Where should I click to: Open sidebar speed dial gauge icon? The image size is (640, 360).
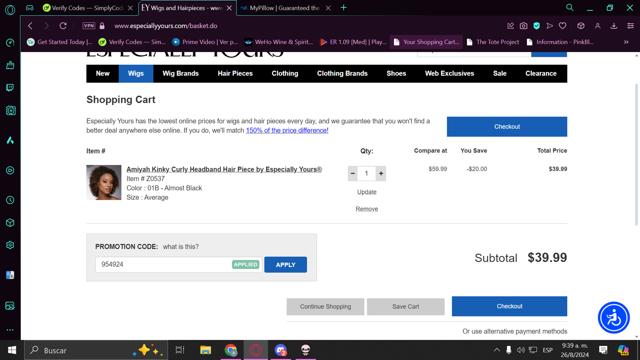point(10,43)
